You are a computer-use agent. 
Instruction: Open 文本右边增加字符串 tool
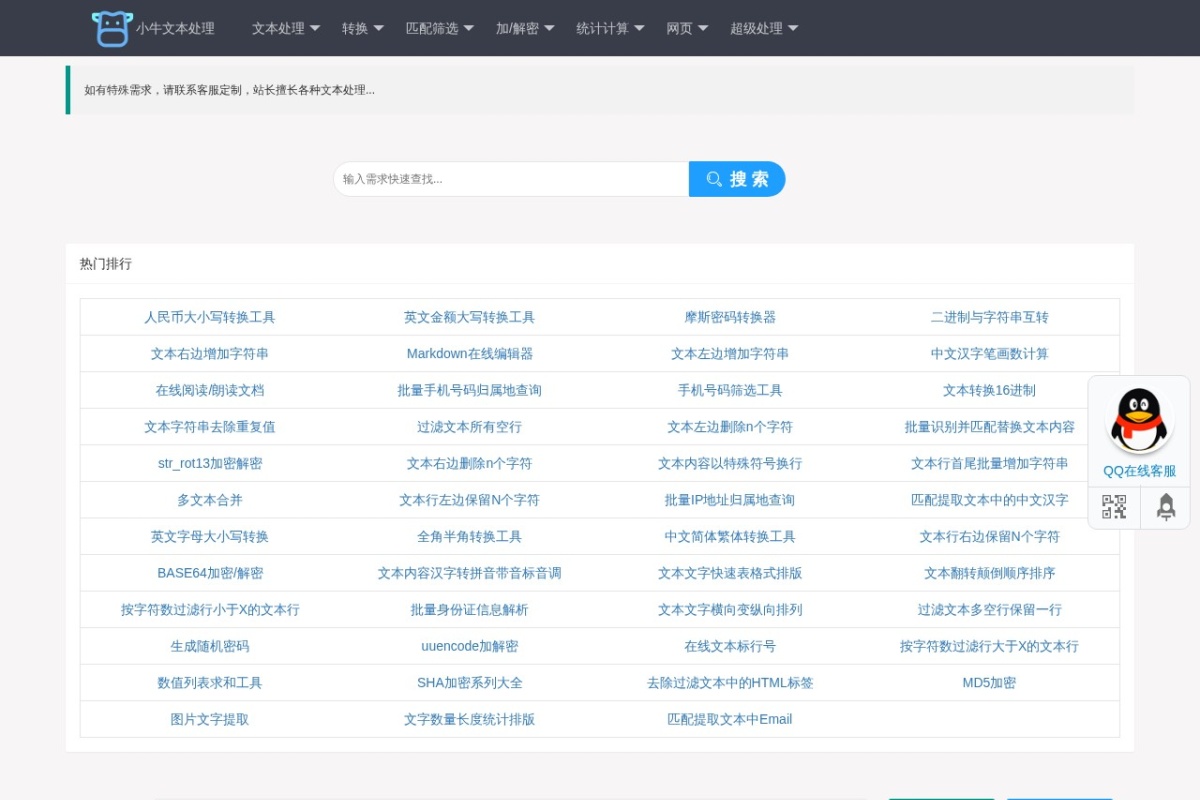(x=210, y=354)
